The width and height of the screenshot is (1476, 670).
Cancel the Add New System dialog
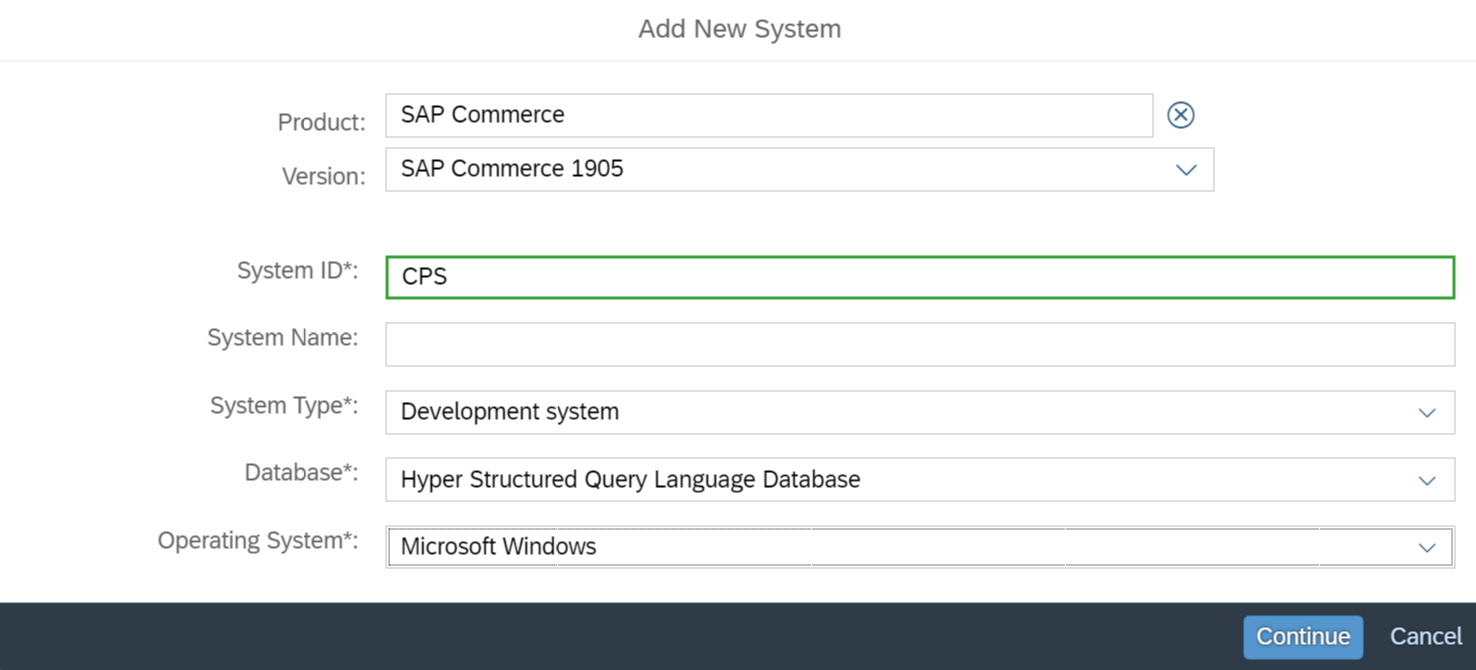pyautogui.click(x=1425, y=637)
